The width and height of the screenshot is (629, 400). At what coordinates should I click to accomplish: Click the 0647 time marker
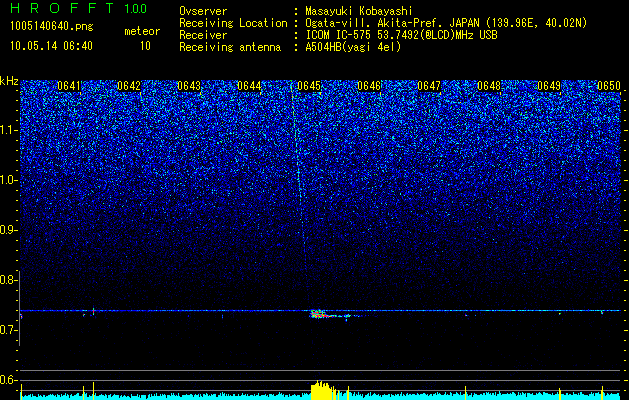pyautogui.click(x=429, y=86)
